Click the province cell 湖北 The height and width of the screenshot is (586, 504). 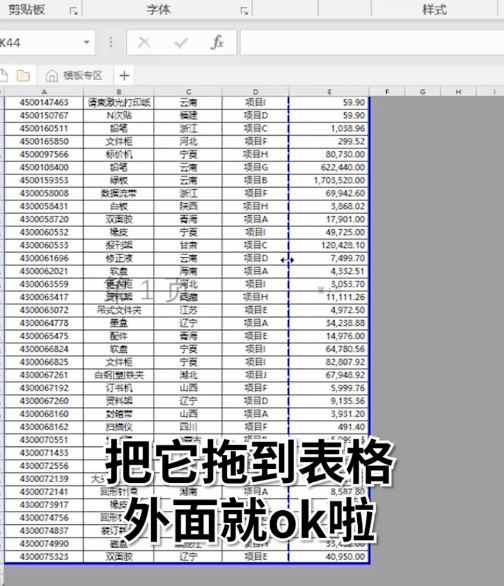point(188,375)
